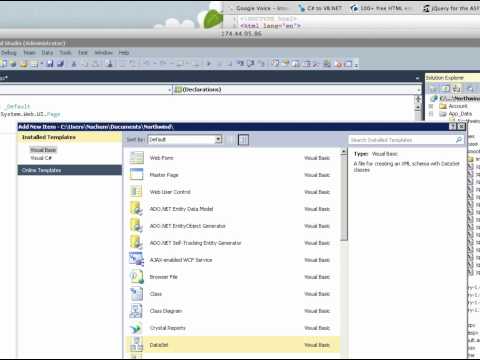The image size is (480, 360).
Task: Select the Class Diagram template icon
Action: pos(136,311)
